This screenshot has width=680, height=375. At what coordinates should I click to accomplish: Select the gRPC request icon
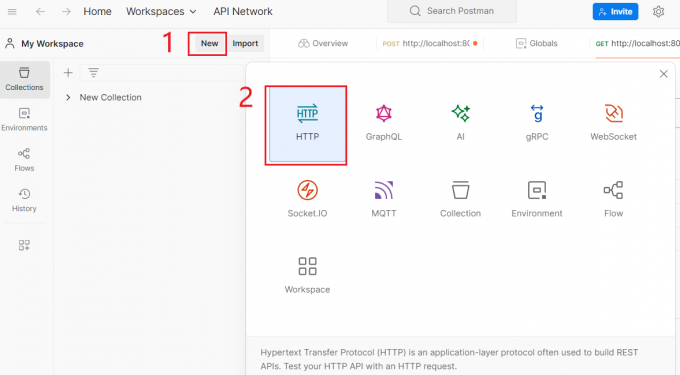(x=537, y=113)
